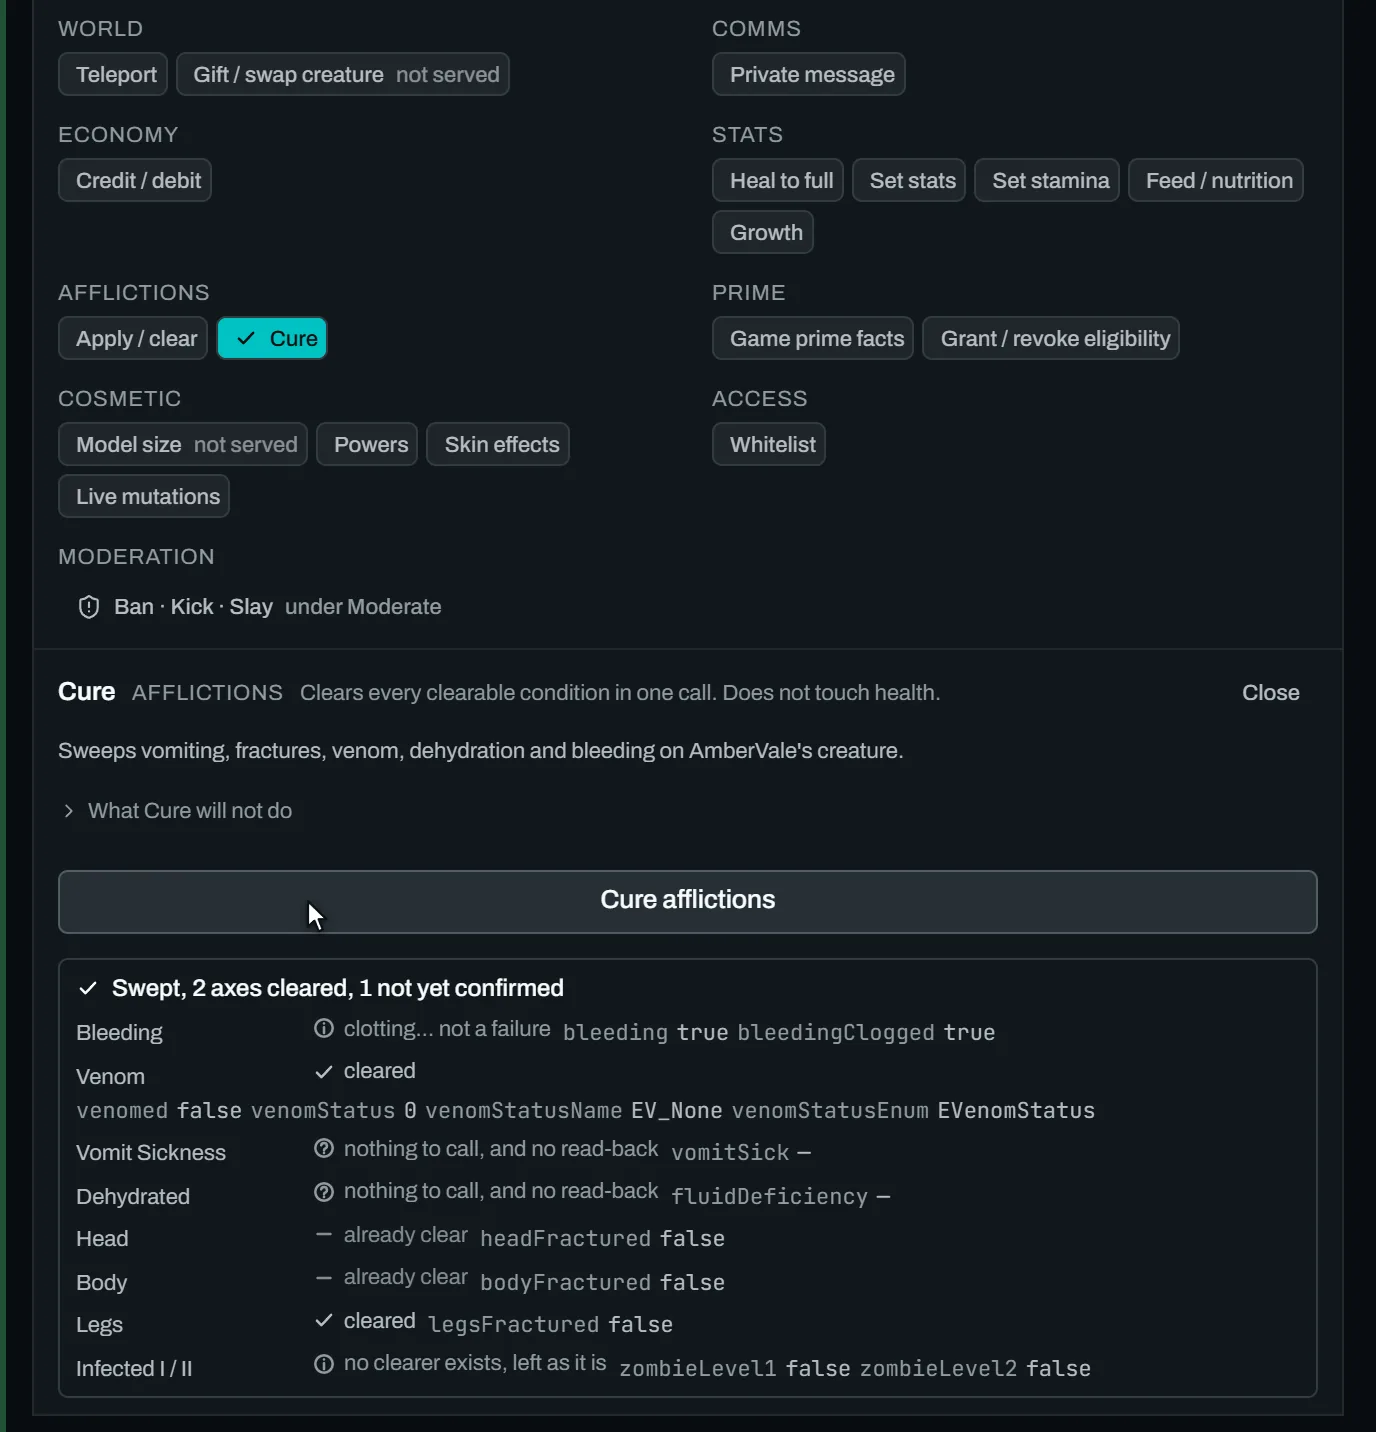The height and width of the screenshot is (1432, 1376).
Task: Close the Cure detail panel
Action: (x=1271, y=693)
